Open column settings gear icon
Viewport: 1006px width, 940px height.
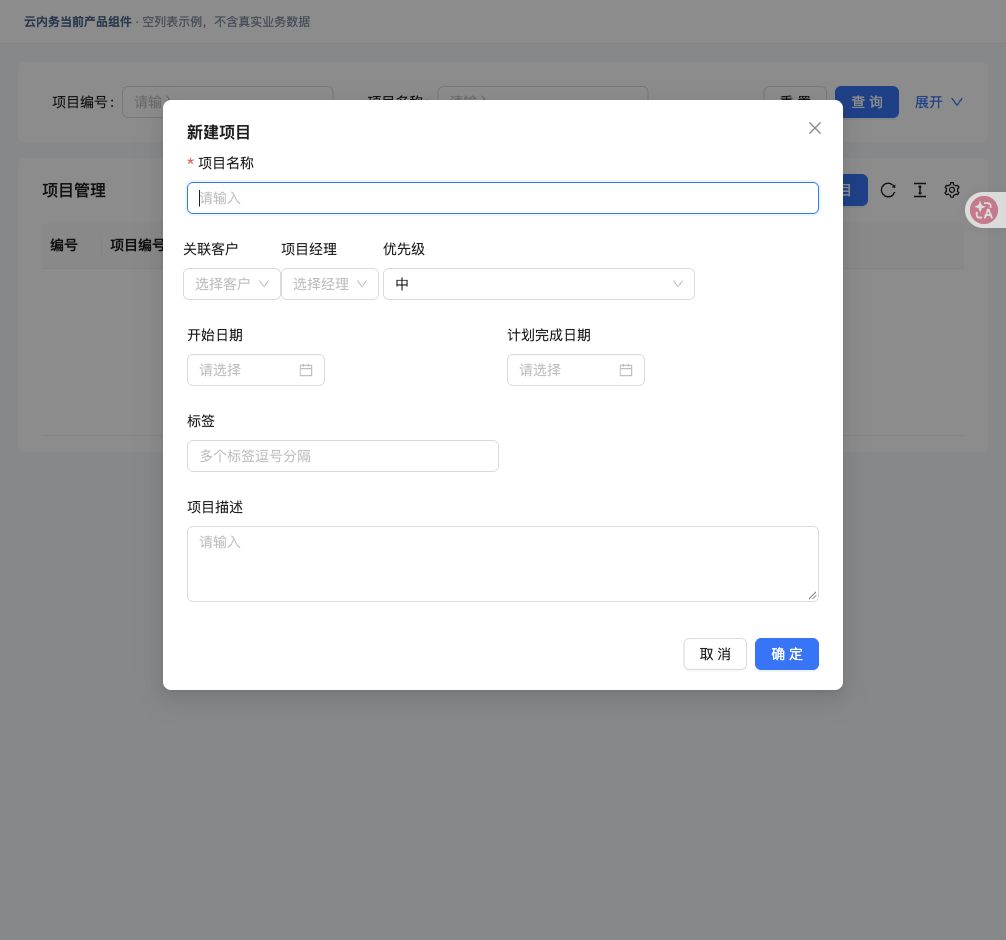951,190
